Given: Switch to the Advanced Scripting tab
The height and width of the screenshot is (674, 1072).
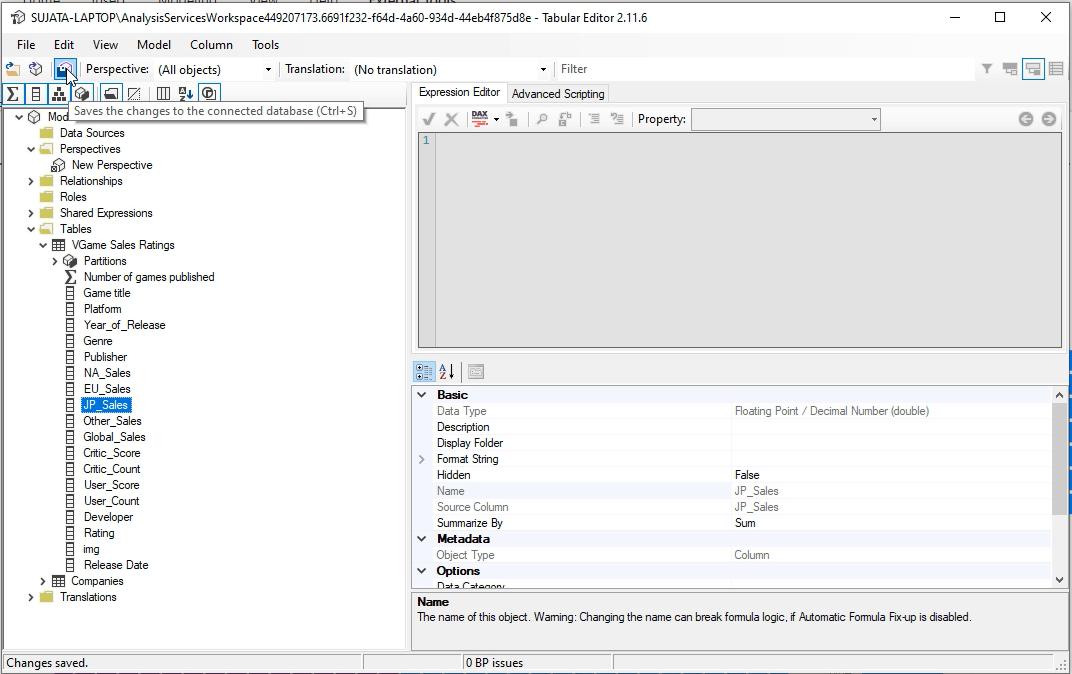Looking at the screenshot, I should 558,94.
